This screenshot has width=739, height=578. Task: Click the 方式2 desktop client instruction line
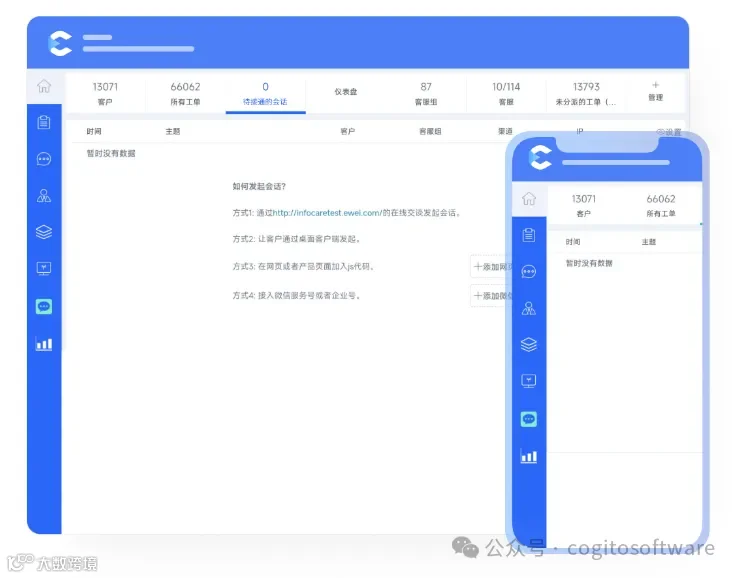click(297, 239)
